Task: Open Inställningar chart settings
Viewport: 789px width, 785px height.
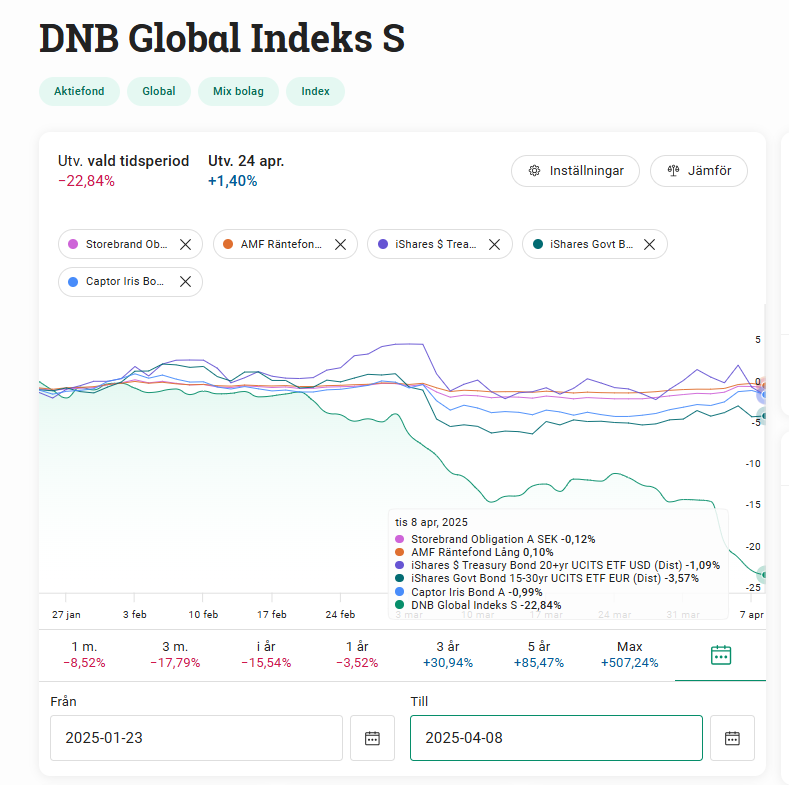Action: pos(575,171)
